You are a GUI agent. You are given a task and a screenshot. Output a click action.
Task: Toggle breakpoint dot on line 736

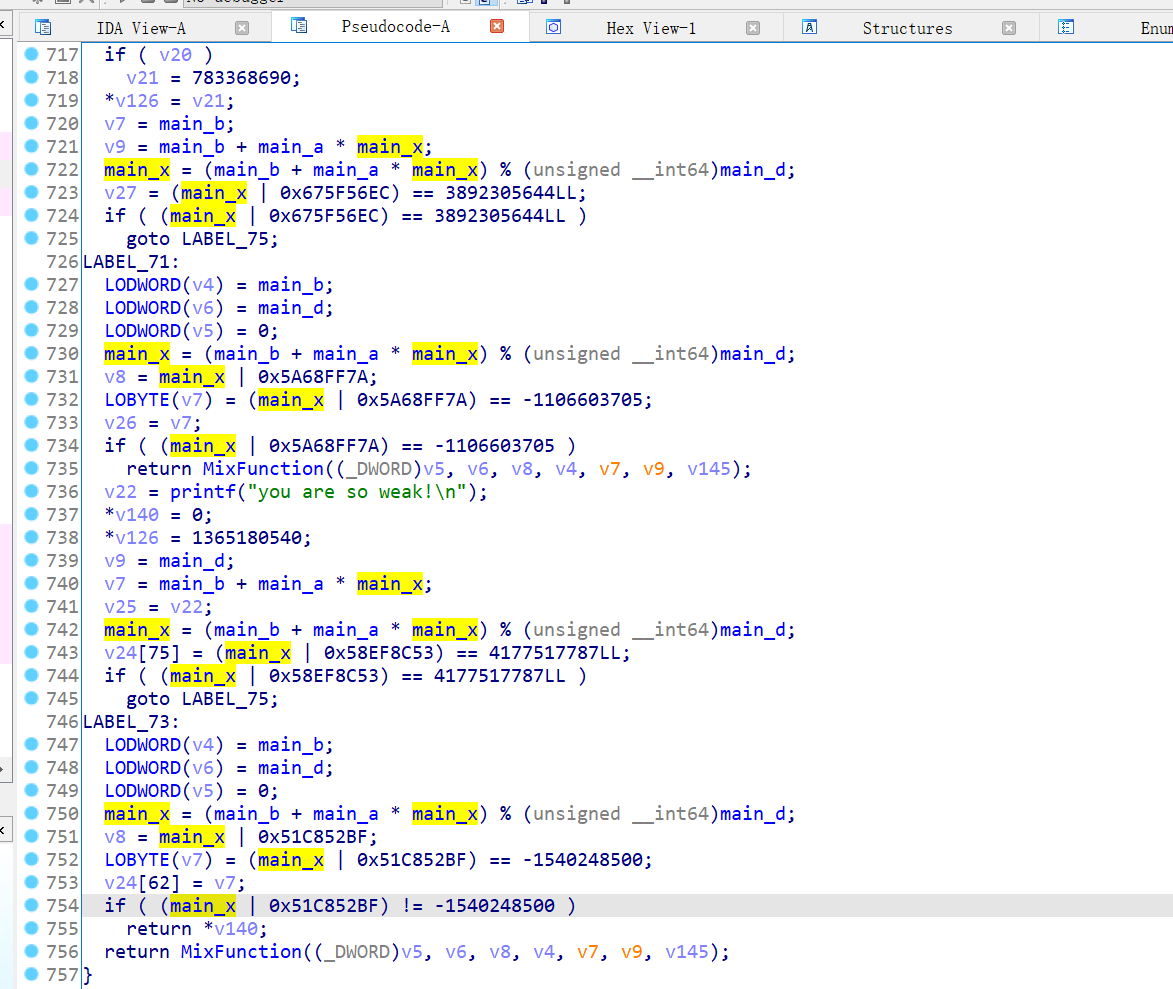(31, 492)
